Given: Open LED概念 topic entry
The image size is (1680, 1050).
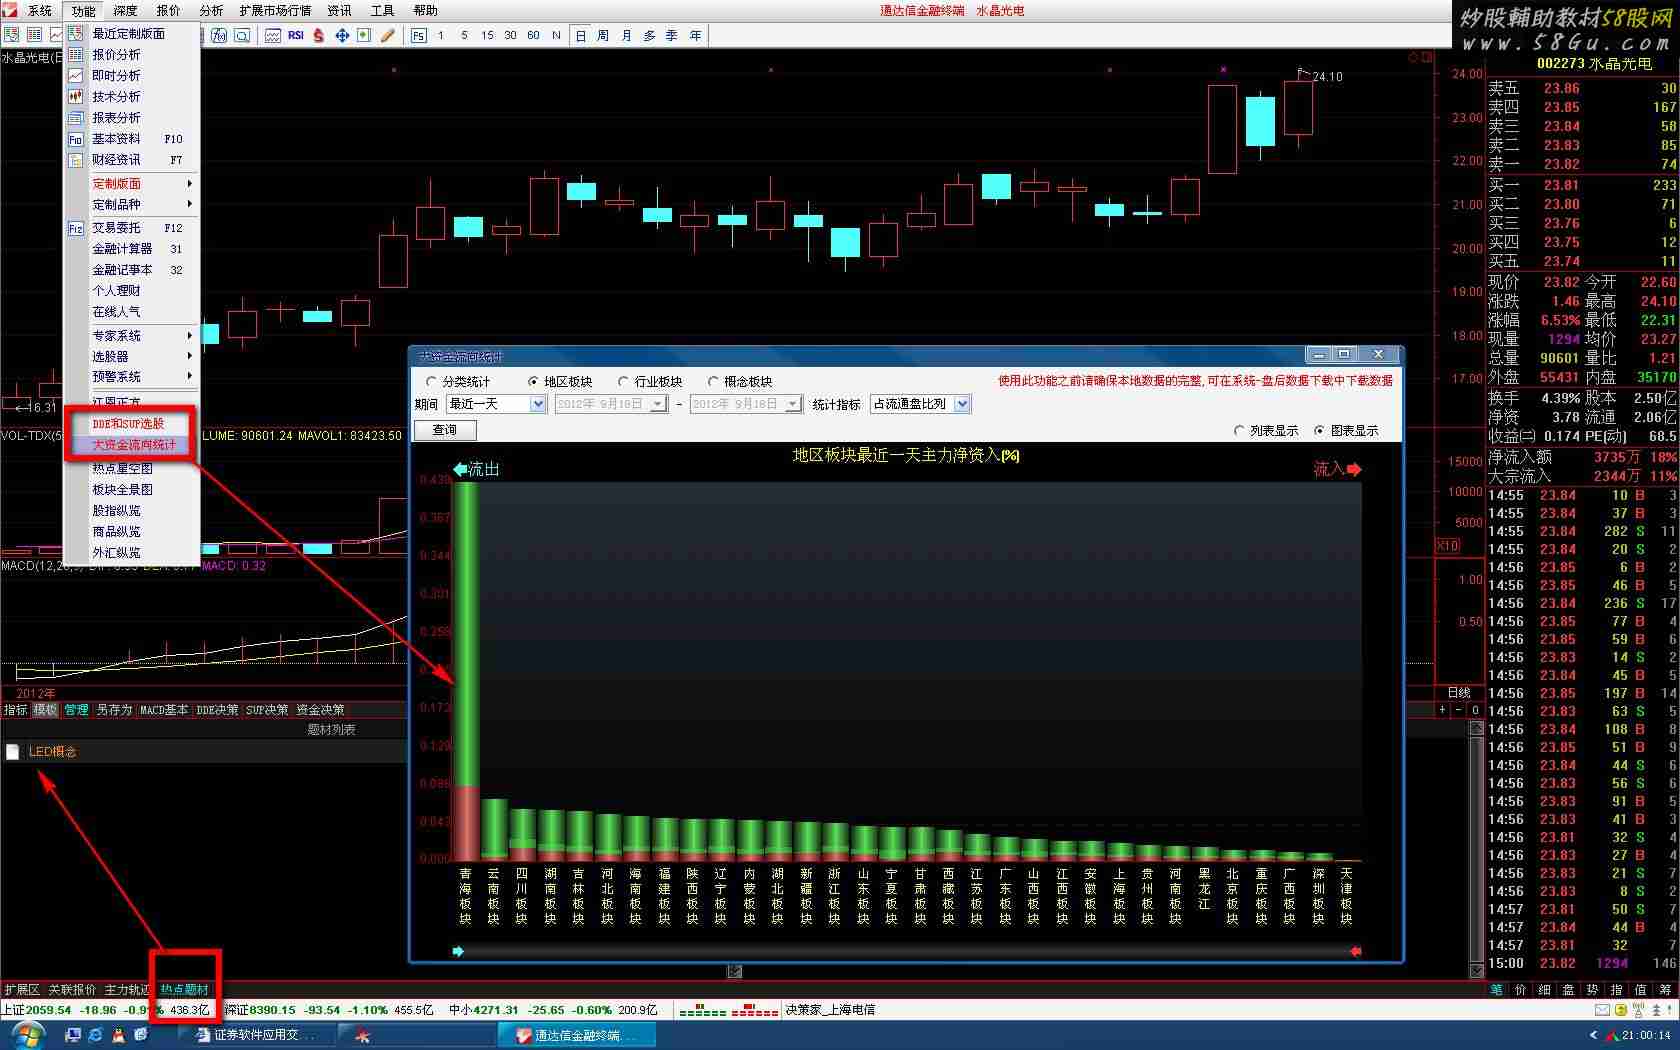Looking at the screenshot, I should [x=52, y=752].
